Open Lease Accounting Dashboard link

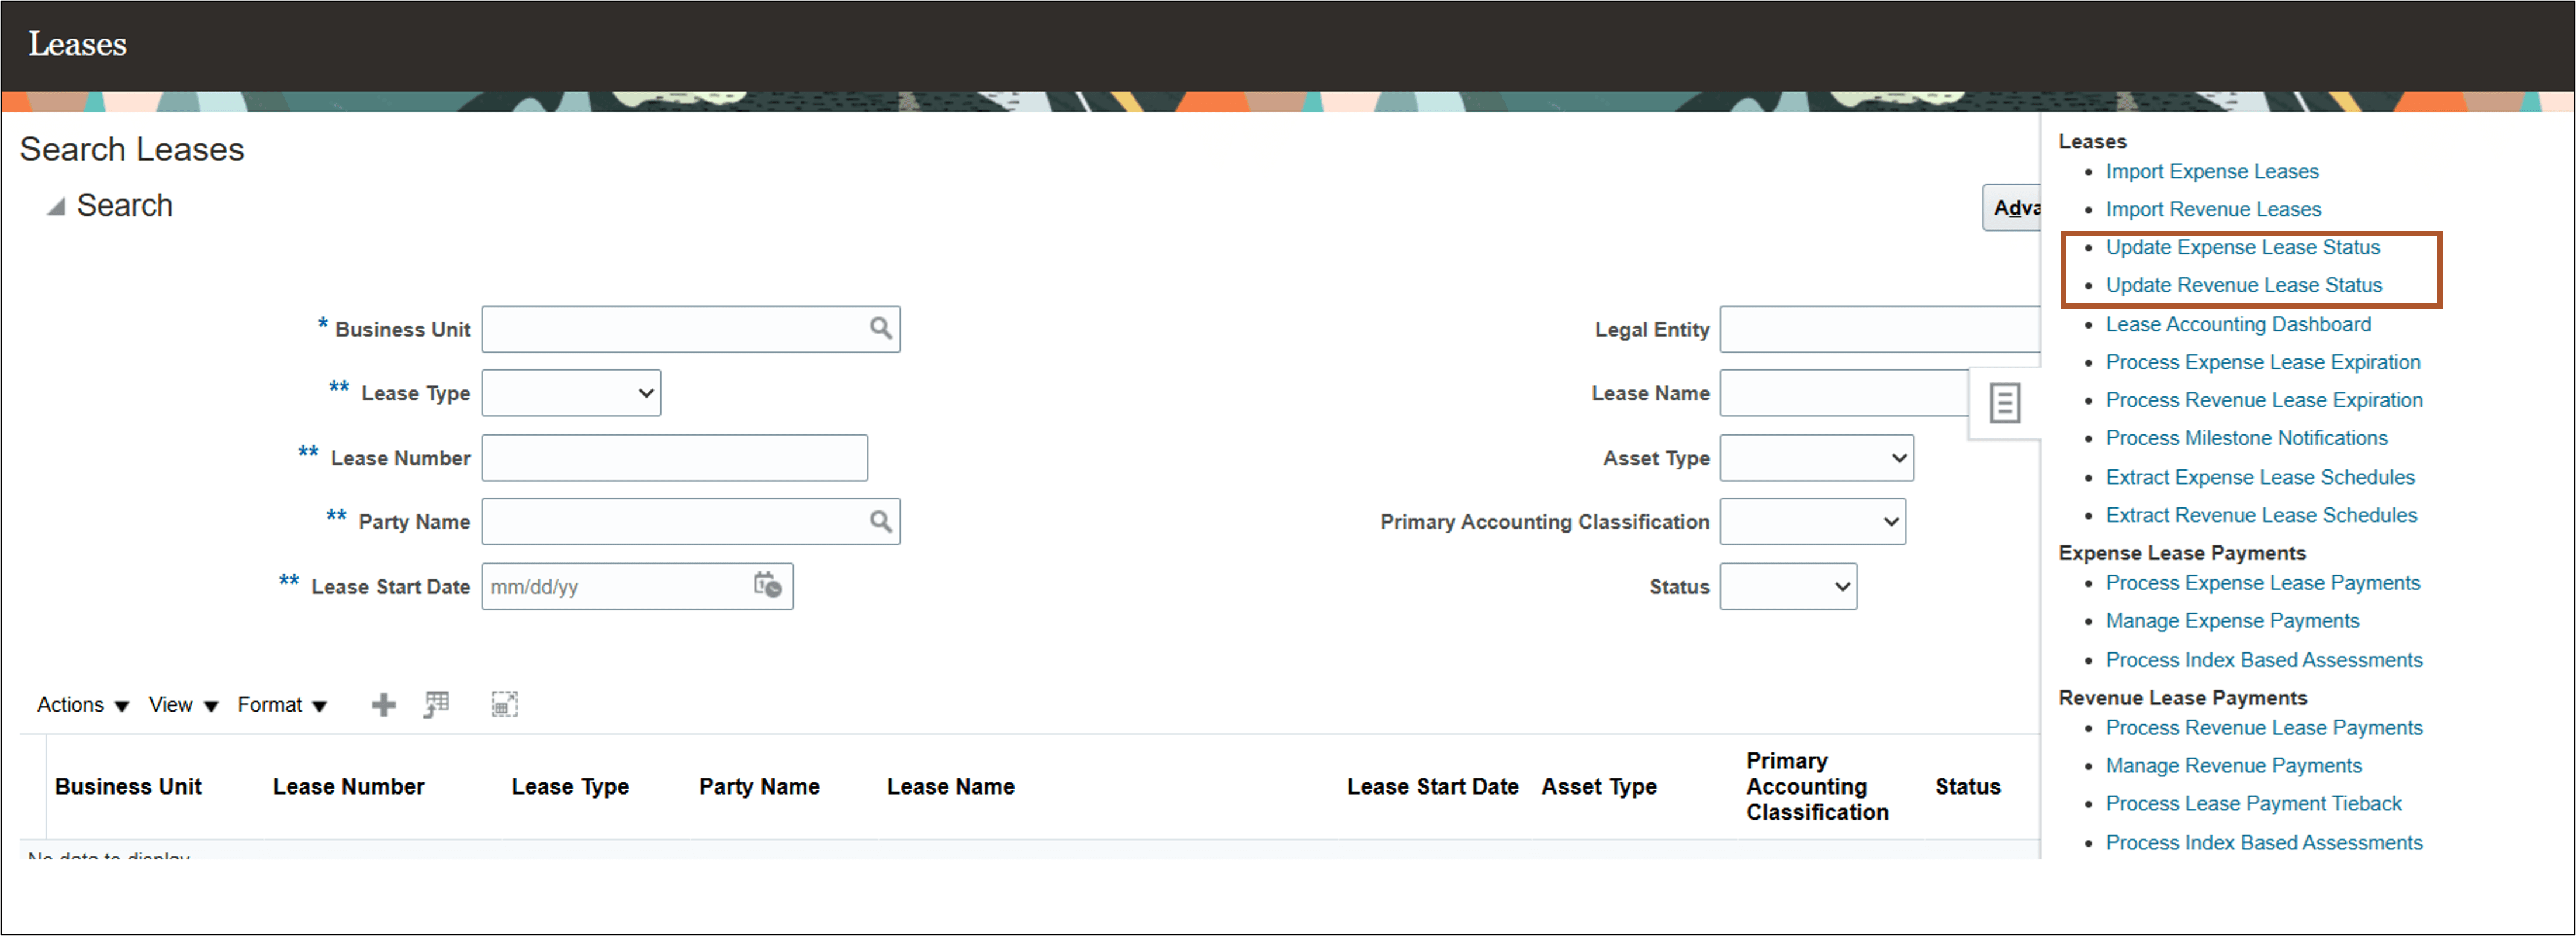2237,324
